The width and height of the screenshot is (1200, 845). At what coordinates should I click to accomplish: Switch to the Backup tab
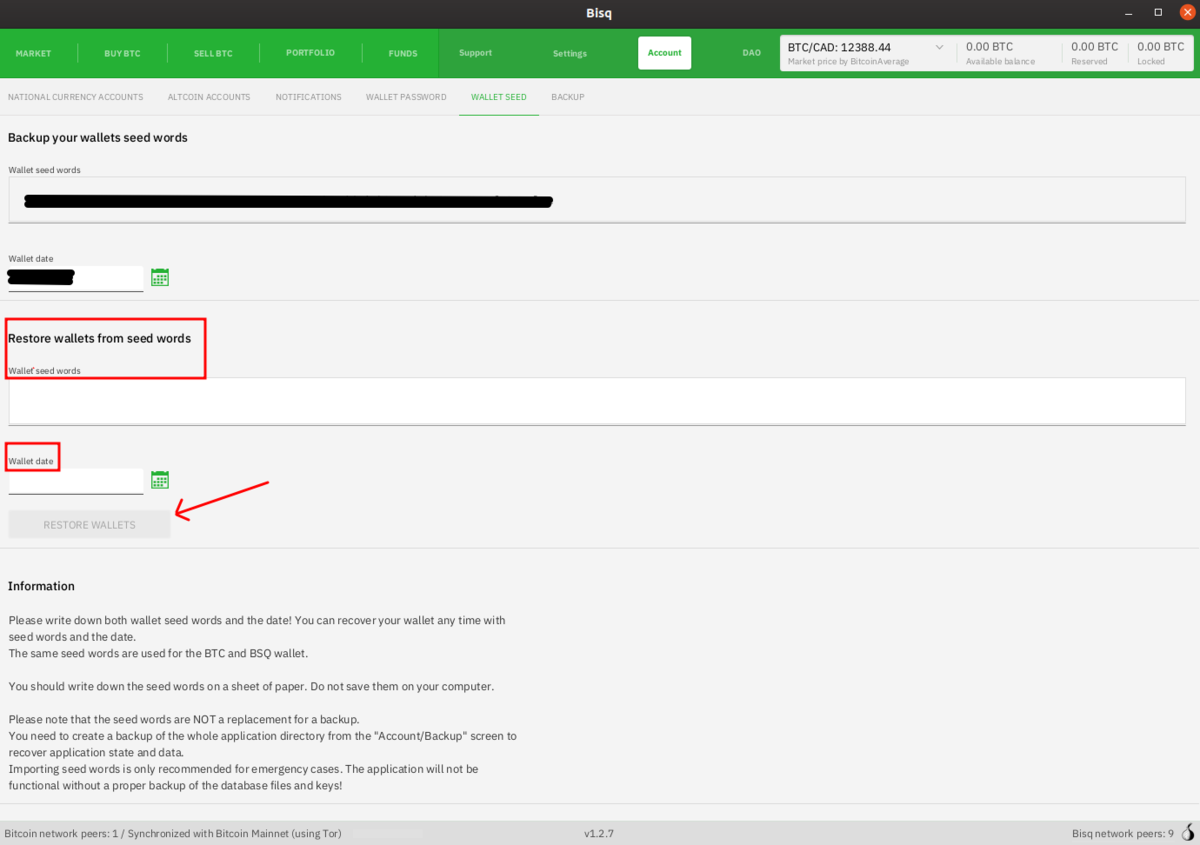567,97
